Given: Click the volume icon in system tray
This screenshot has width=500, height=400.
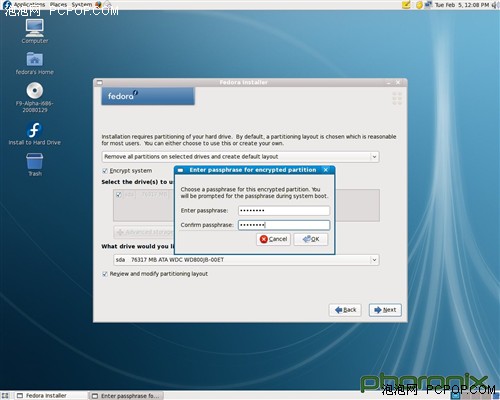Looking at the screenshot, I should [494, 5].
